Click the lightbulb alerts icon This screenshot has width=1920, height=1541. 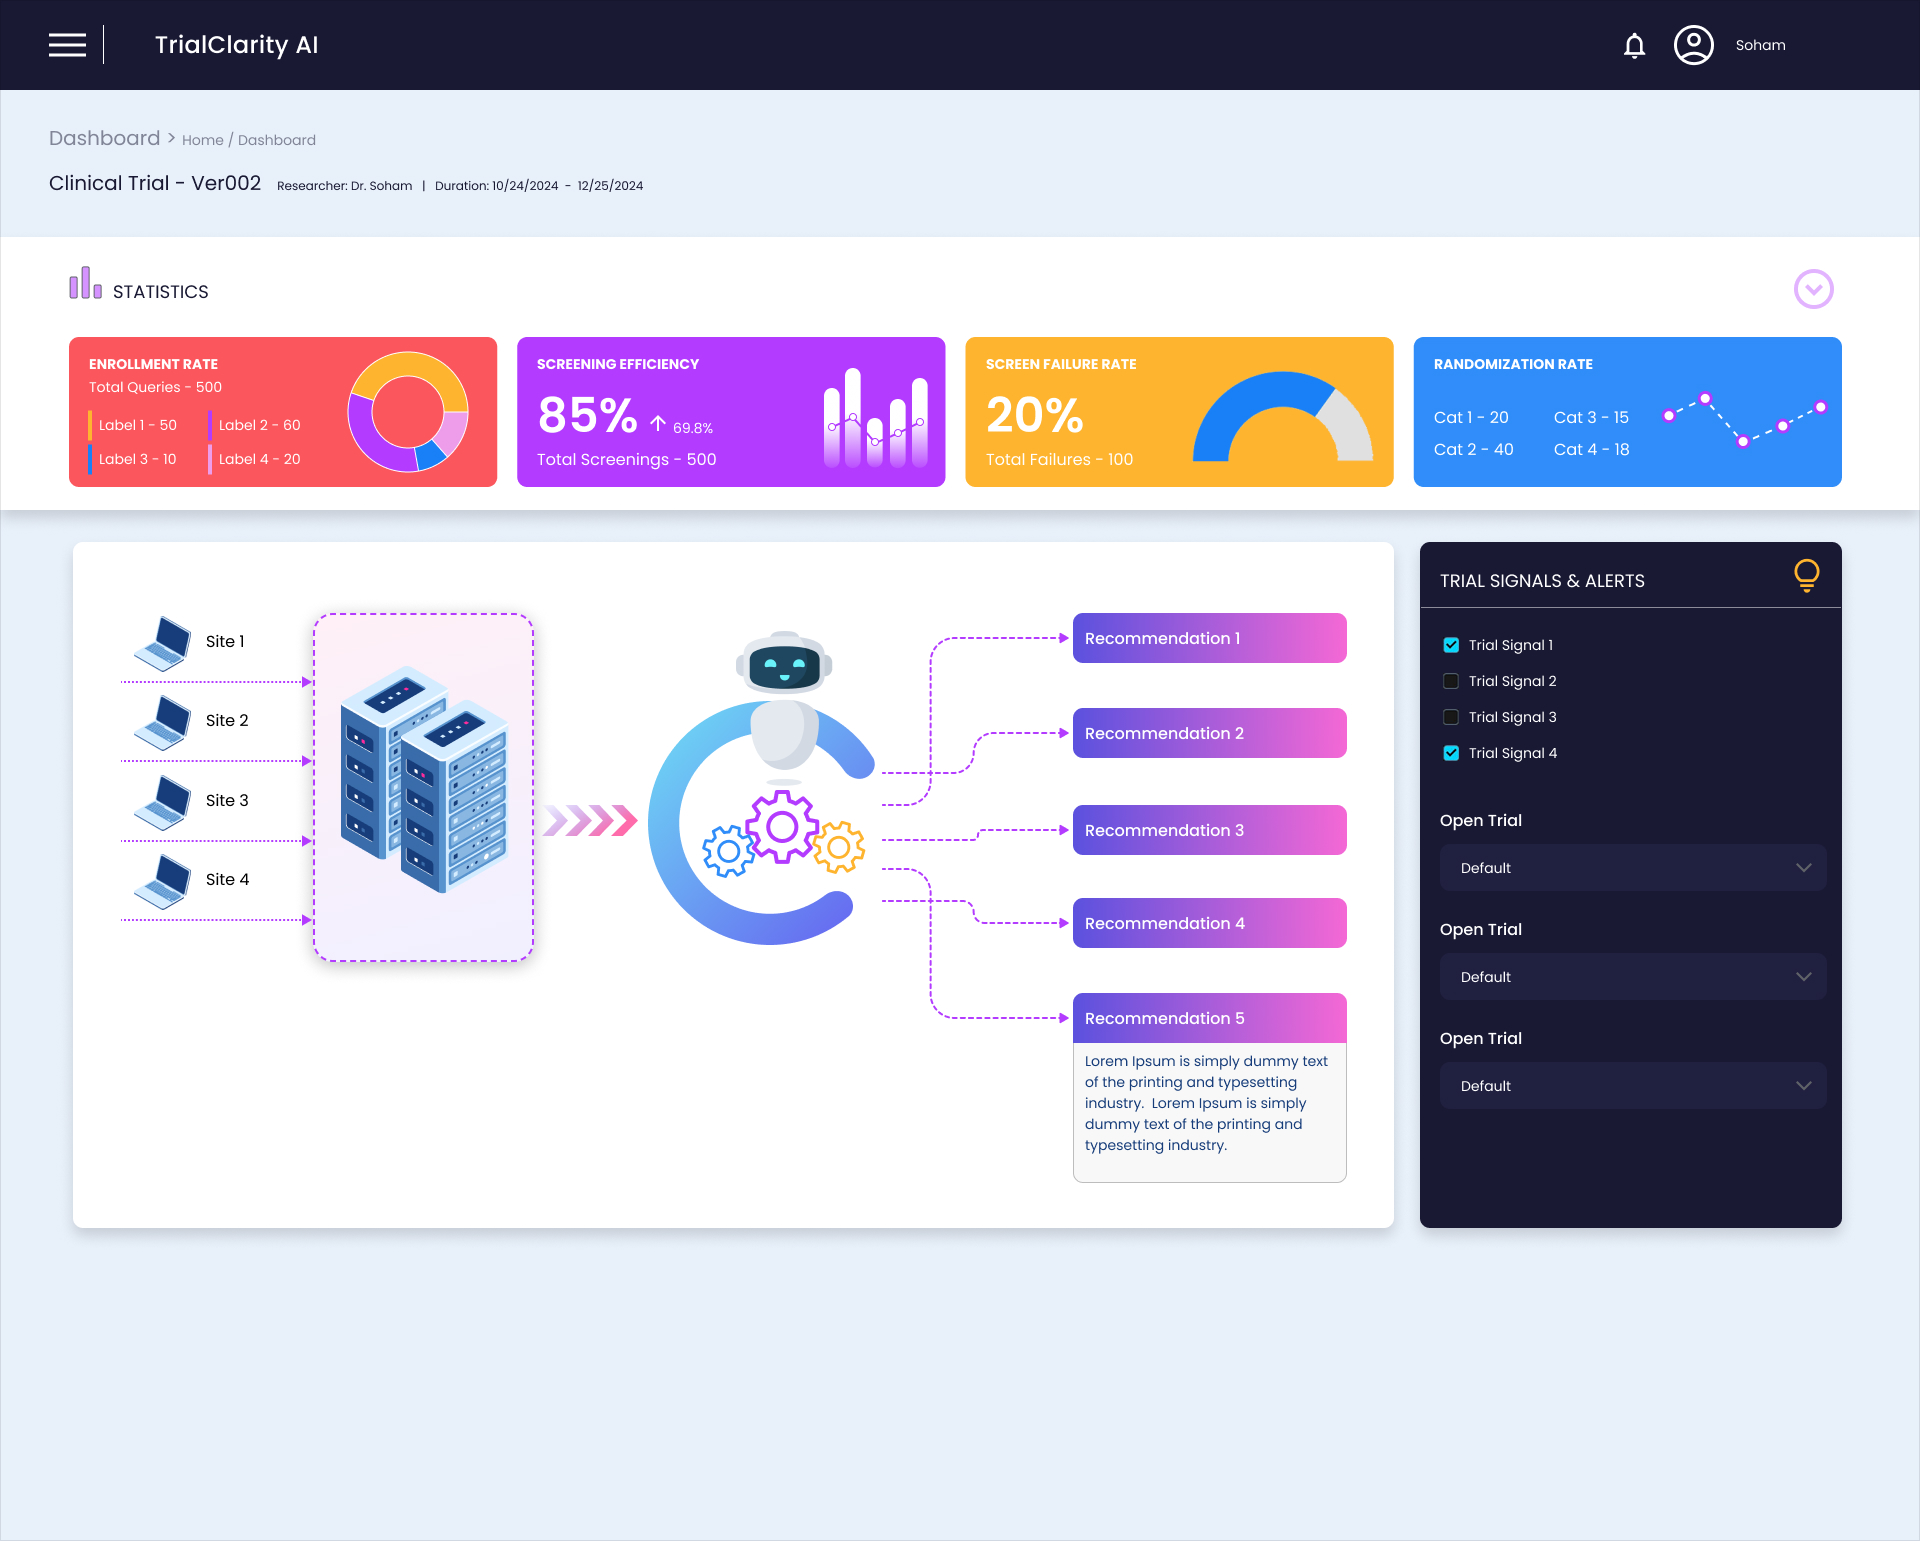click(1806, 575)
